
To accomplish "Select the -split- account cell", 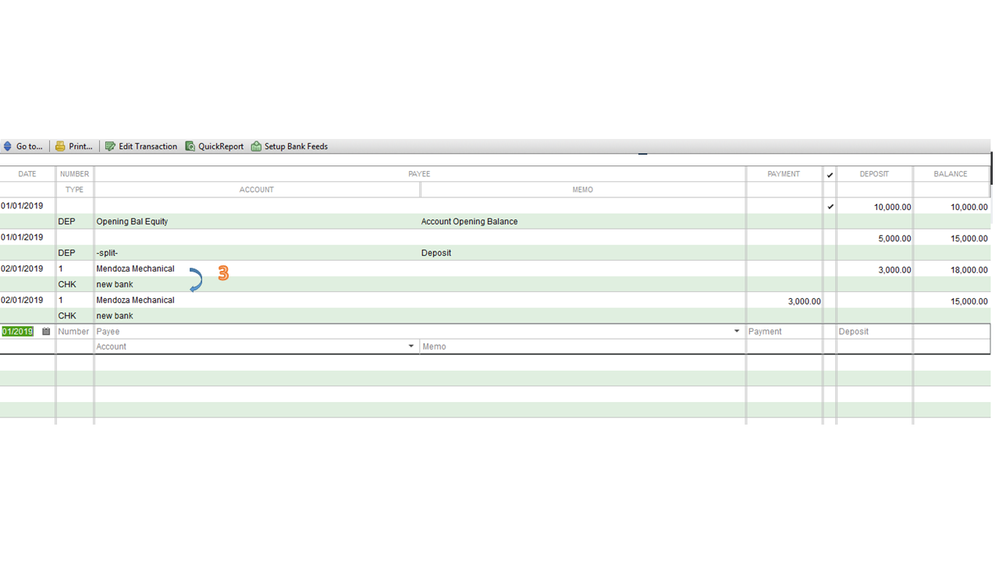I will [x=107, y=253].
